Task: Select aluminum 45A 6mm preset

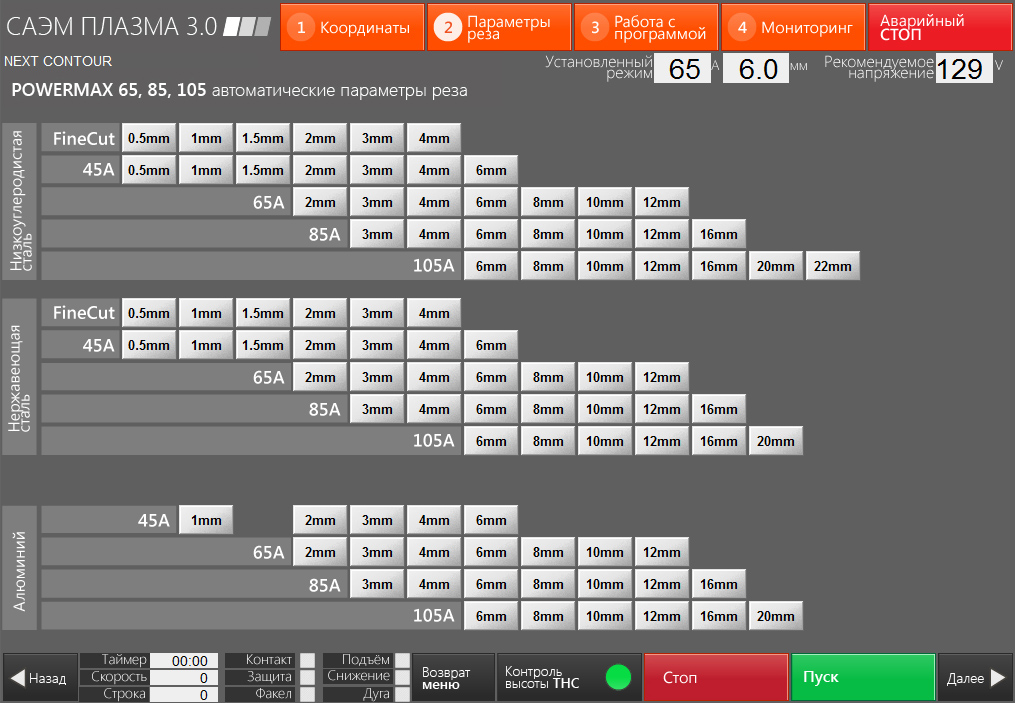Action: click(491, 520)
